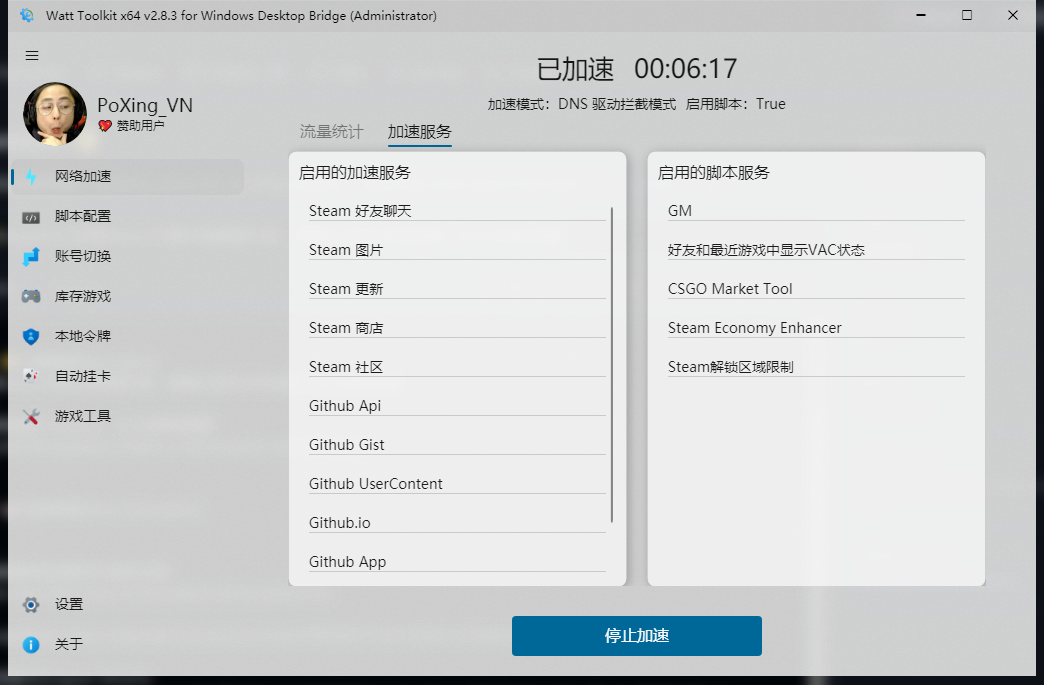The height and width of the screenshot is (685, 1044).
Task: Select Steam 好友聊天 service row
Action: [457, 211]
